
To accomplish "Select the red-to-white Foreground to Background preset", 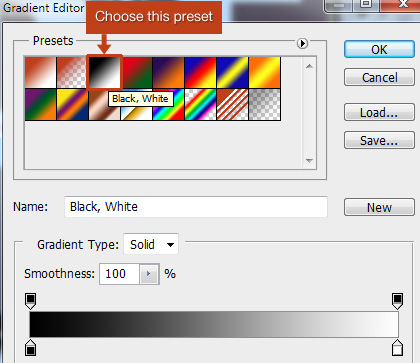I will click(41, 73).
